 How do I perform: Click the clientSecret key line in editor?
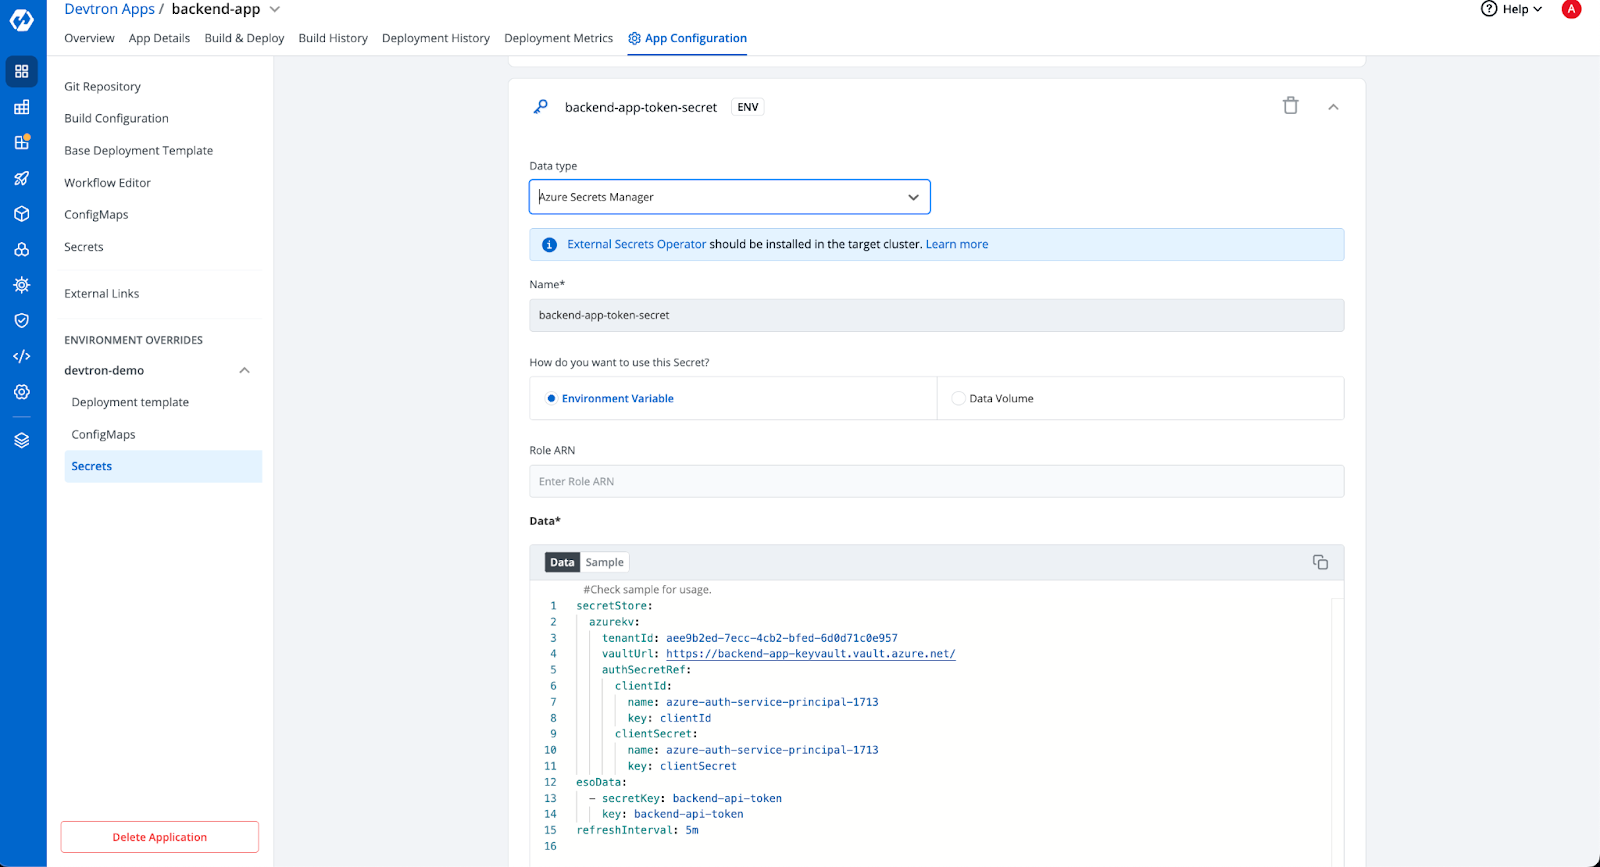click(682, 766)
